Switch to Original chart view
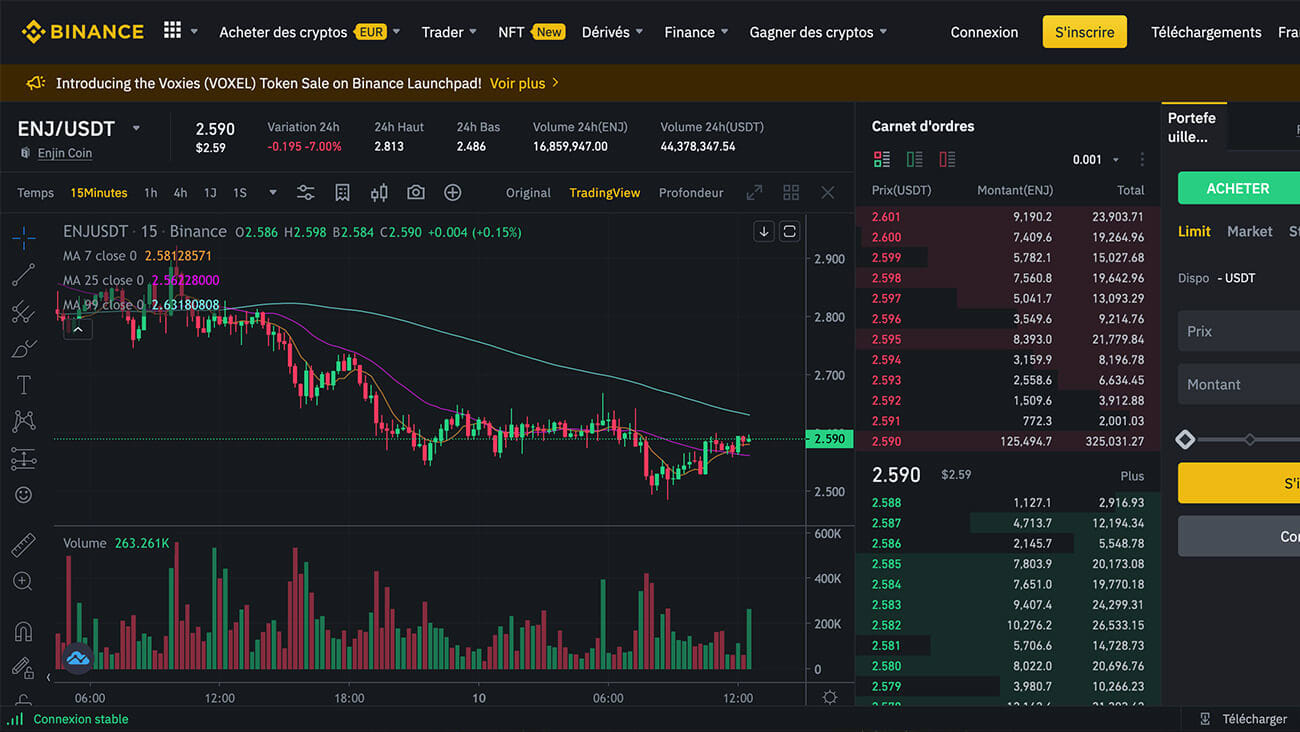The width and height of the screenshot is (1300, 732). [x=528, y=193]
